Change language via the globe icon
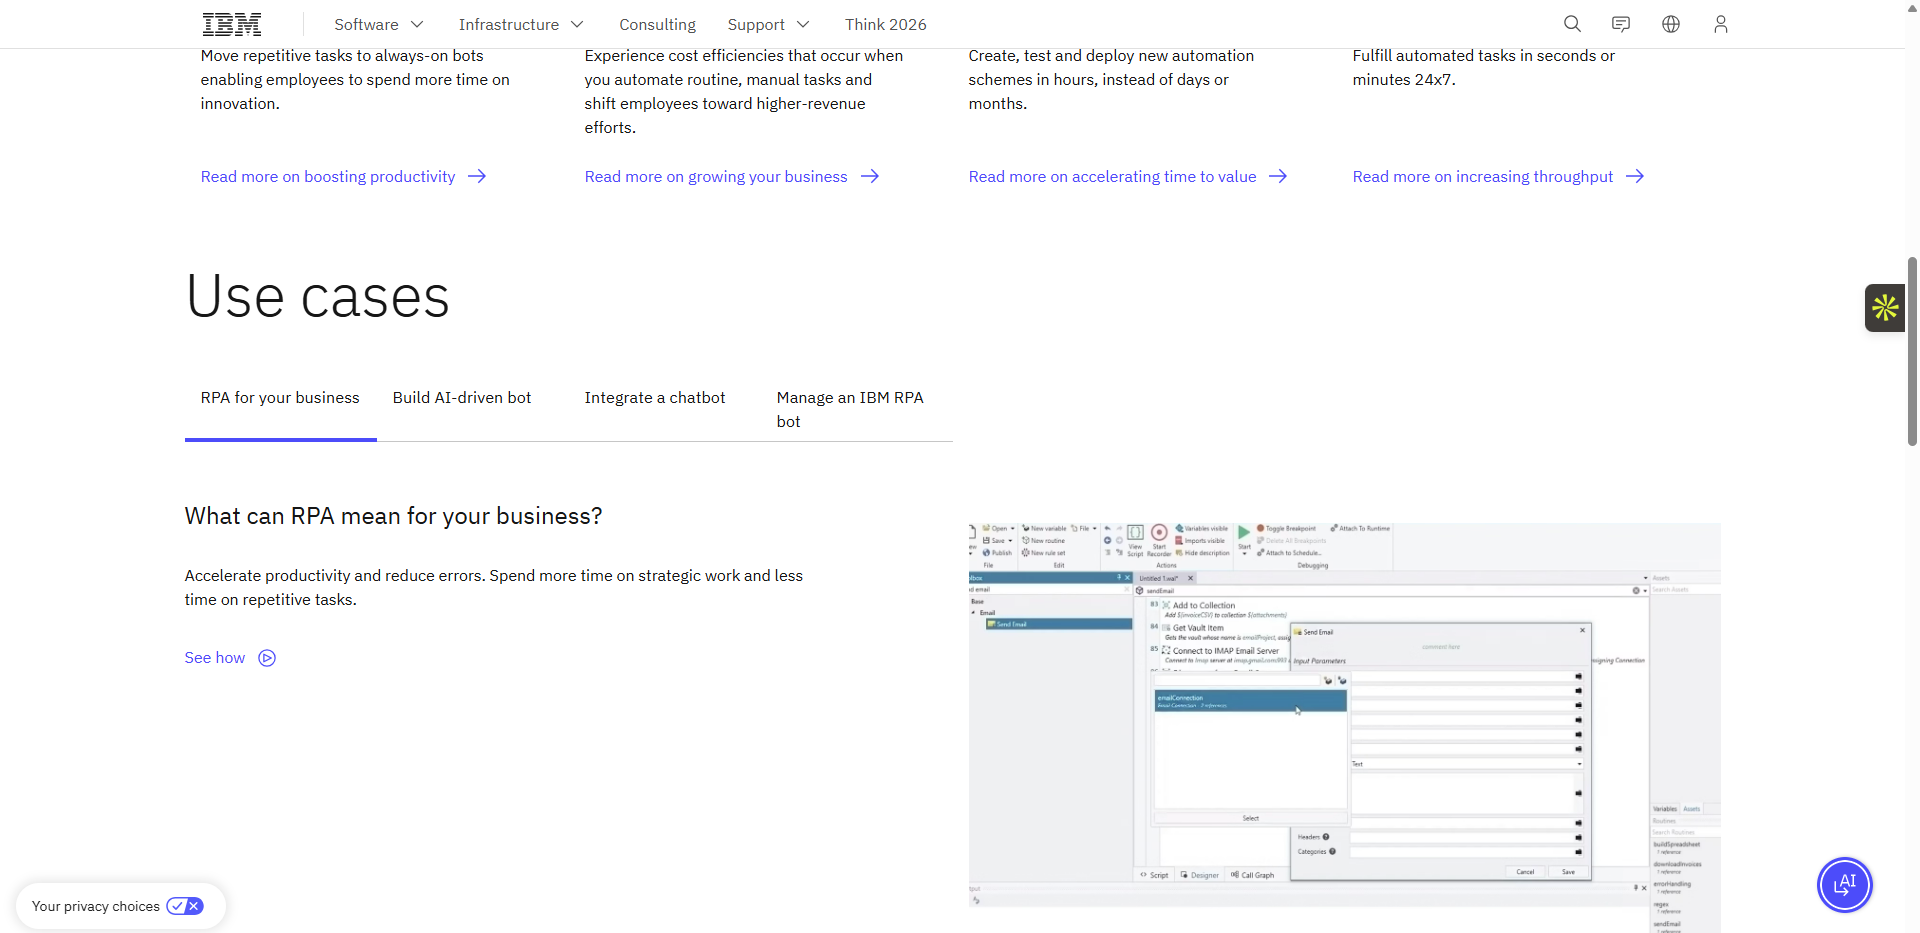 (1670, 23)
